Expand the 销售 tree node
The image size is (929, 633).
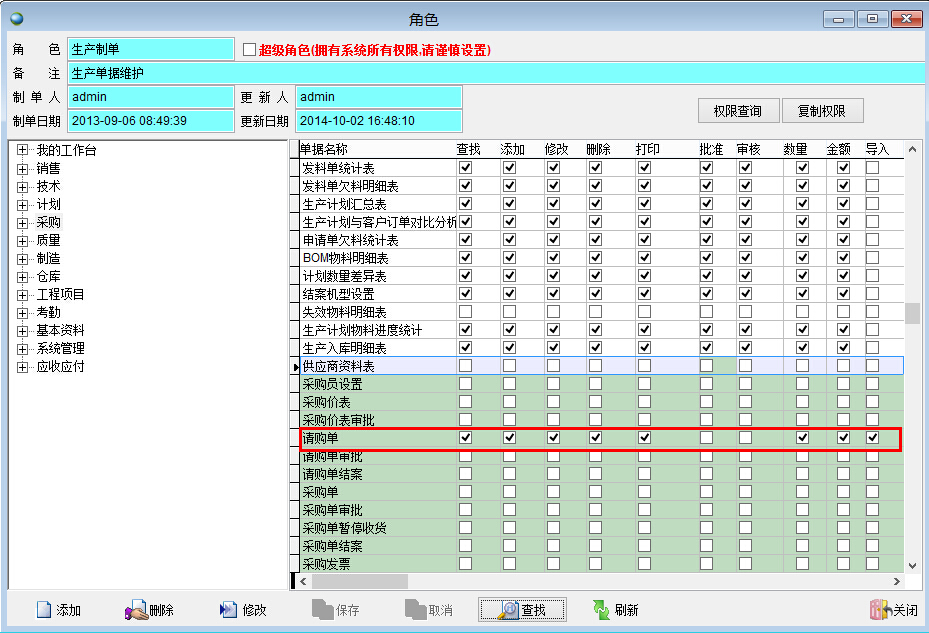[x=22, y=169]
